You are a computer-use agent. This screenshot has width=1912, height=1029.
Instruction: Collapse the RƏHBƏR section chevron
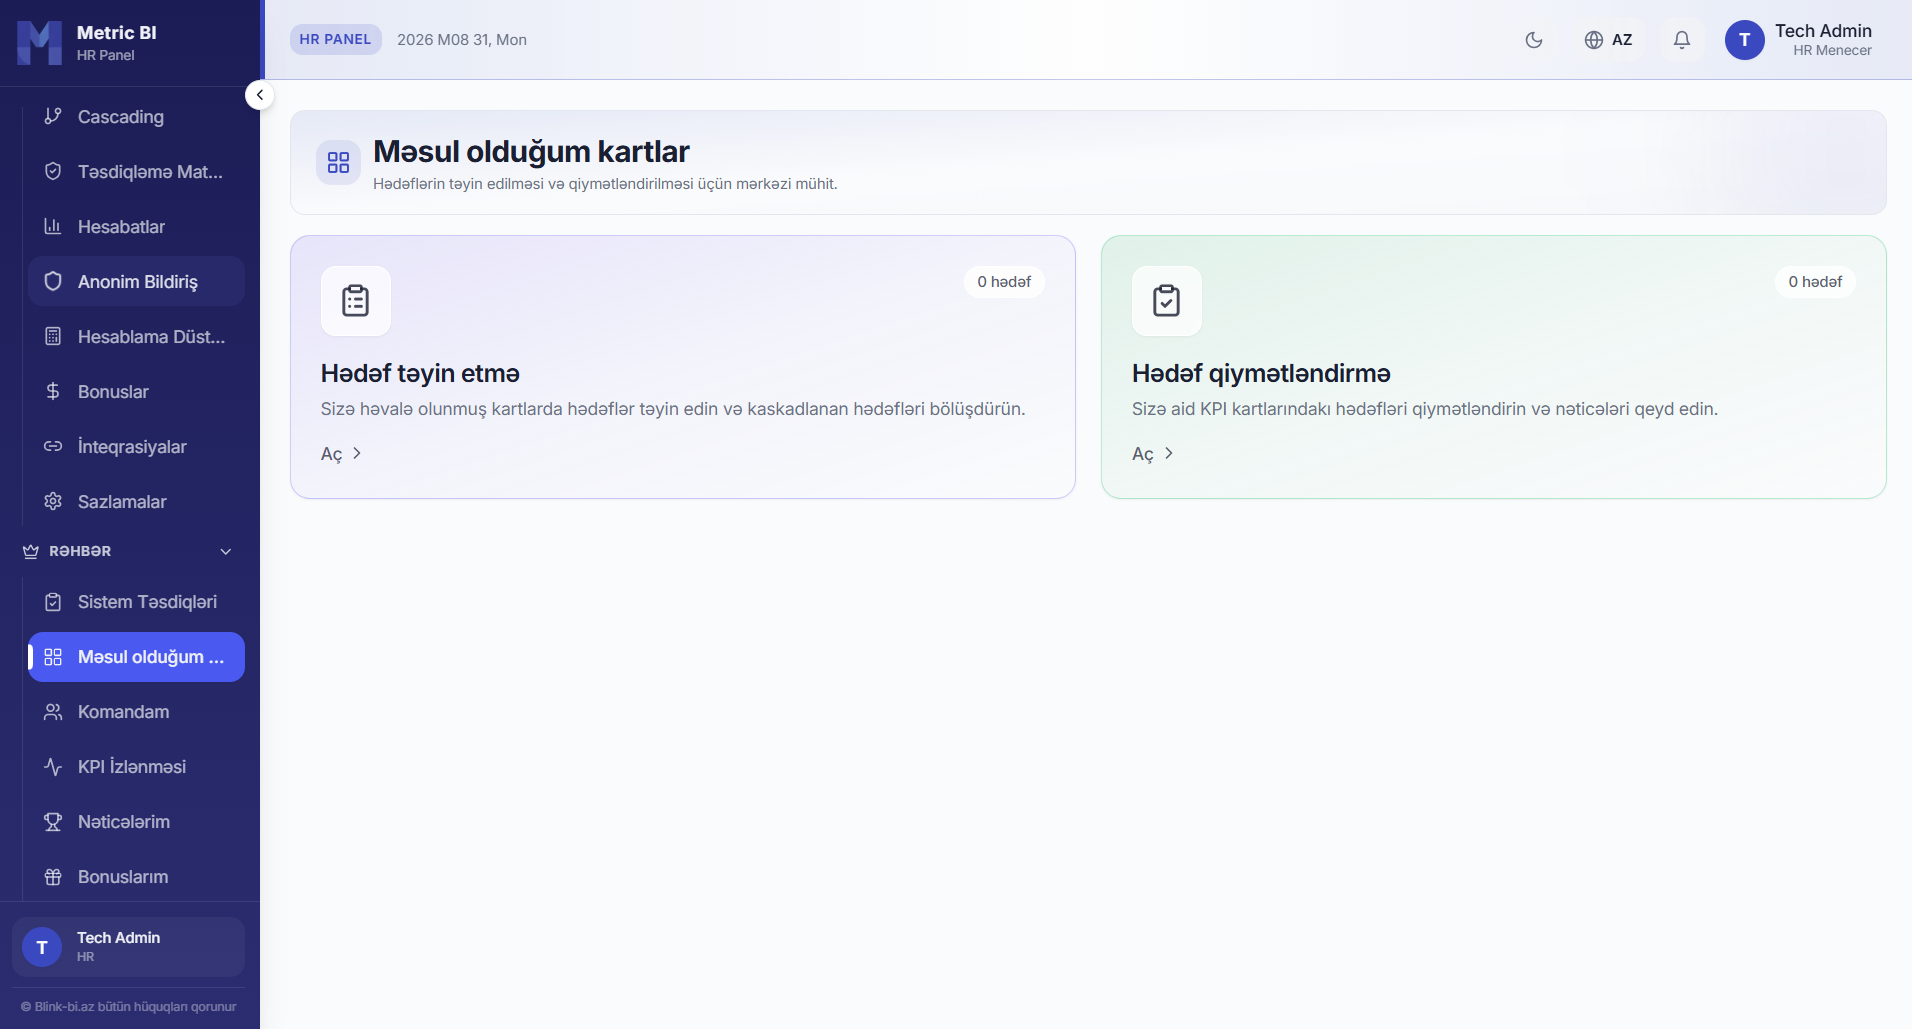click(x=226, y=552)
